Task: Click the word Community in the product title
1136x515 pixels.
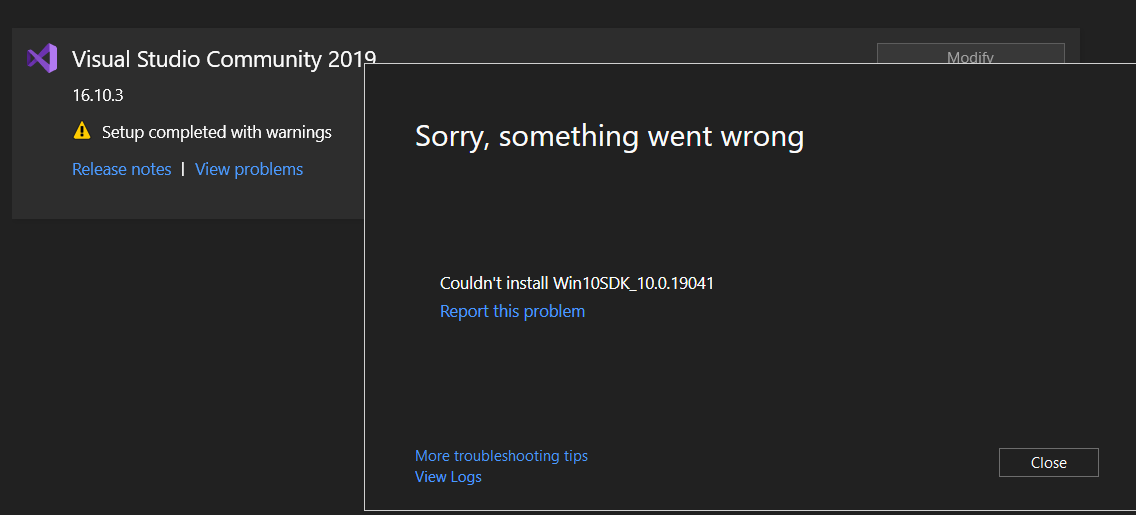Action: [264, 59]
